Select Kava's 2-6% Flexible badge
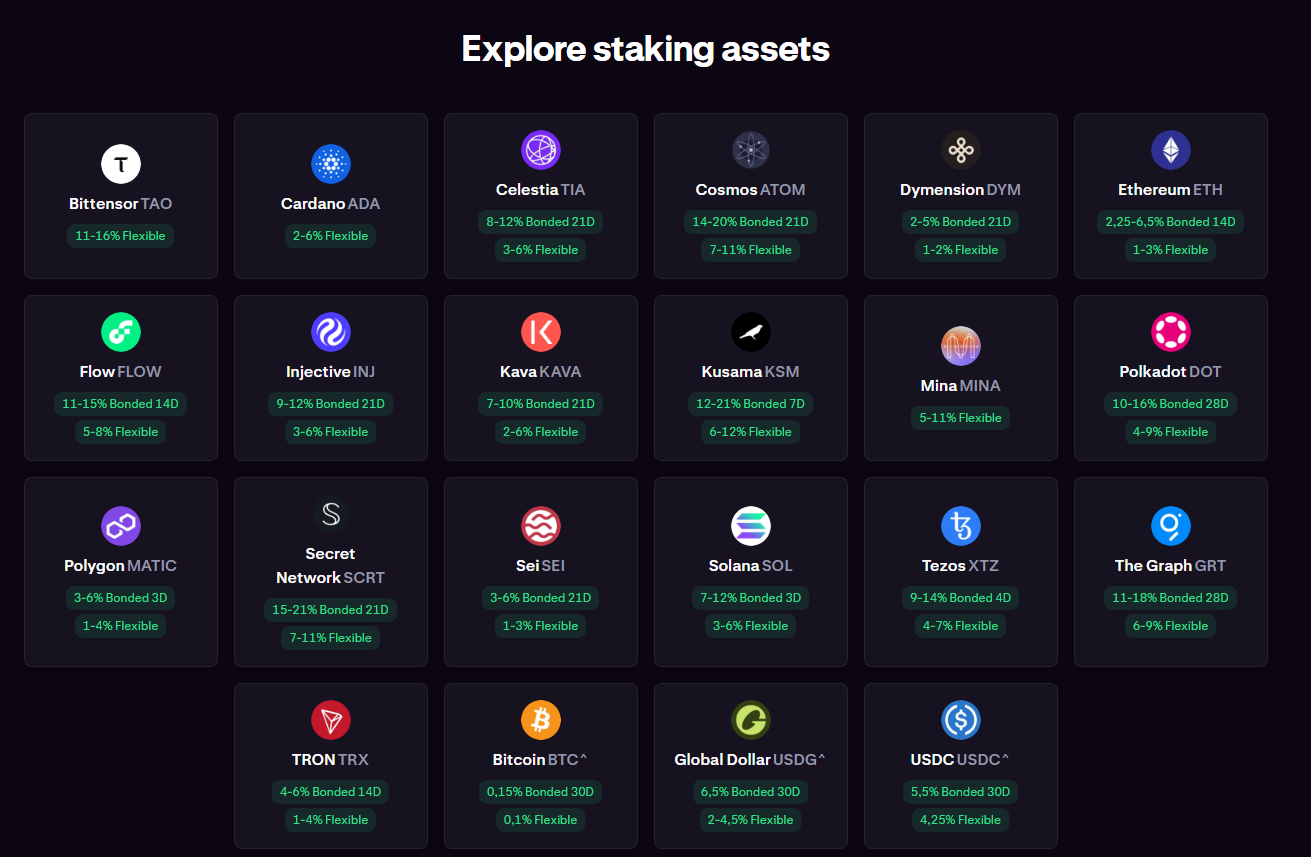 [541, 432]
